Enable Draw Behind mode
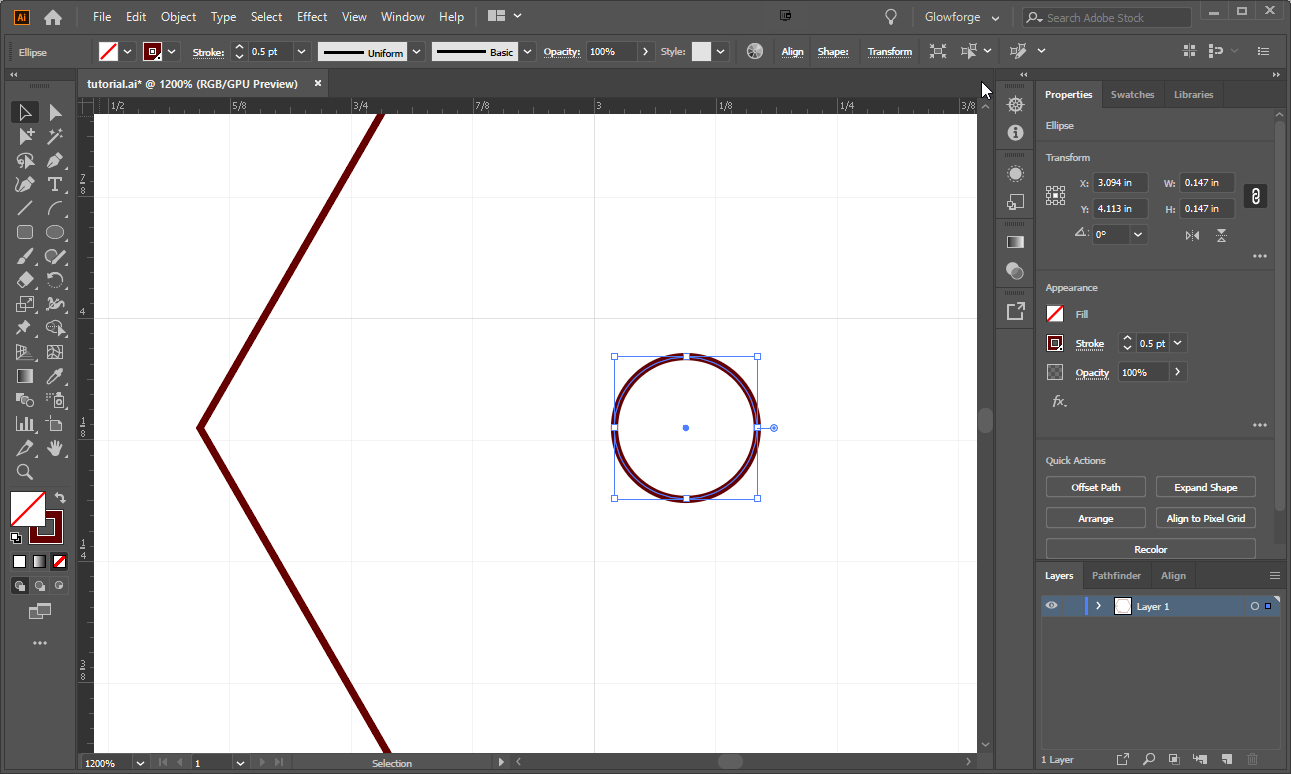 (40, 586)
